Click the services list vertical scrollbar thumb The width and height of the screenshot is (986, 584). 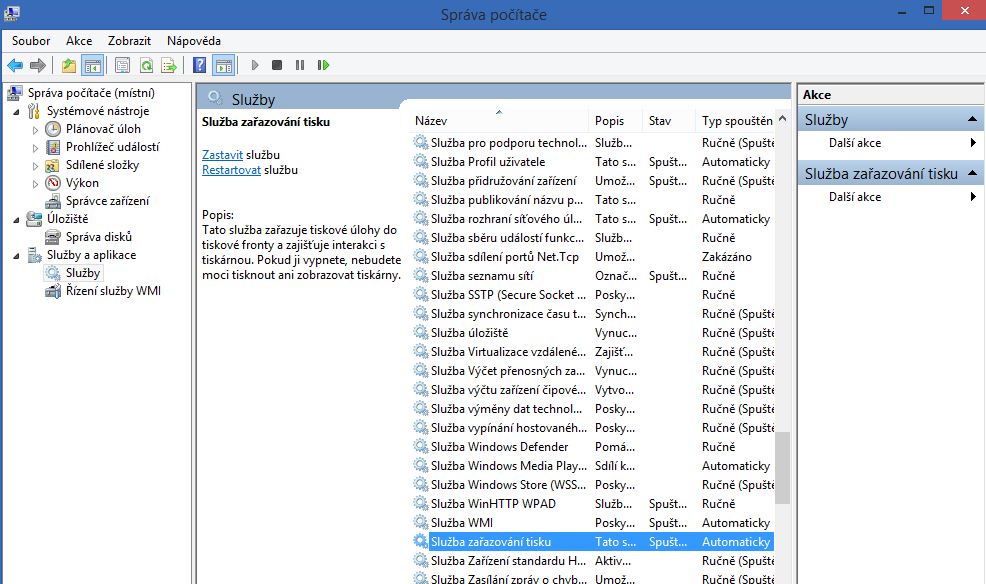[782, 467]
